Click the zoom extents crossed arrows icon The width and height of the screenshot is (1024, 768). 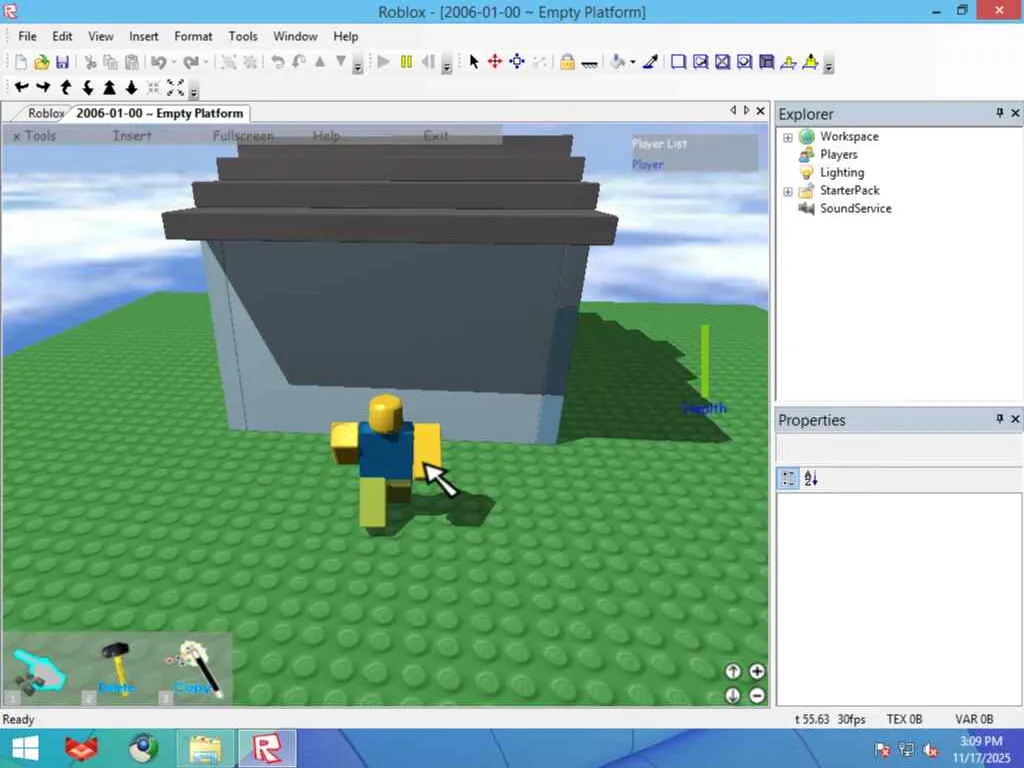[176, 87]
